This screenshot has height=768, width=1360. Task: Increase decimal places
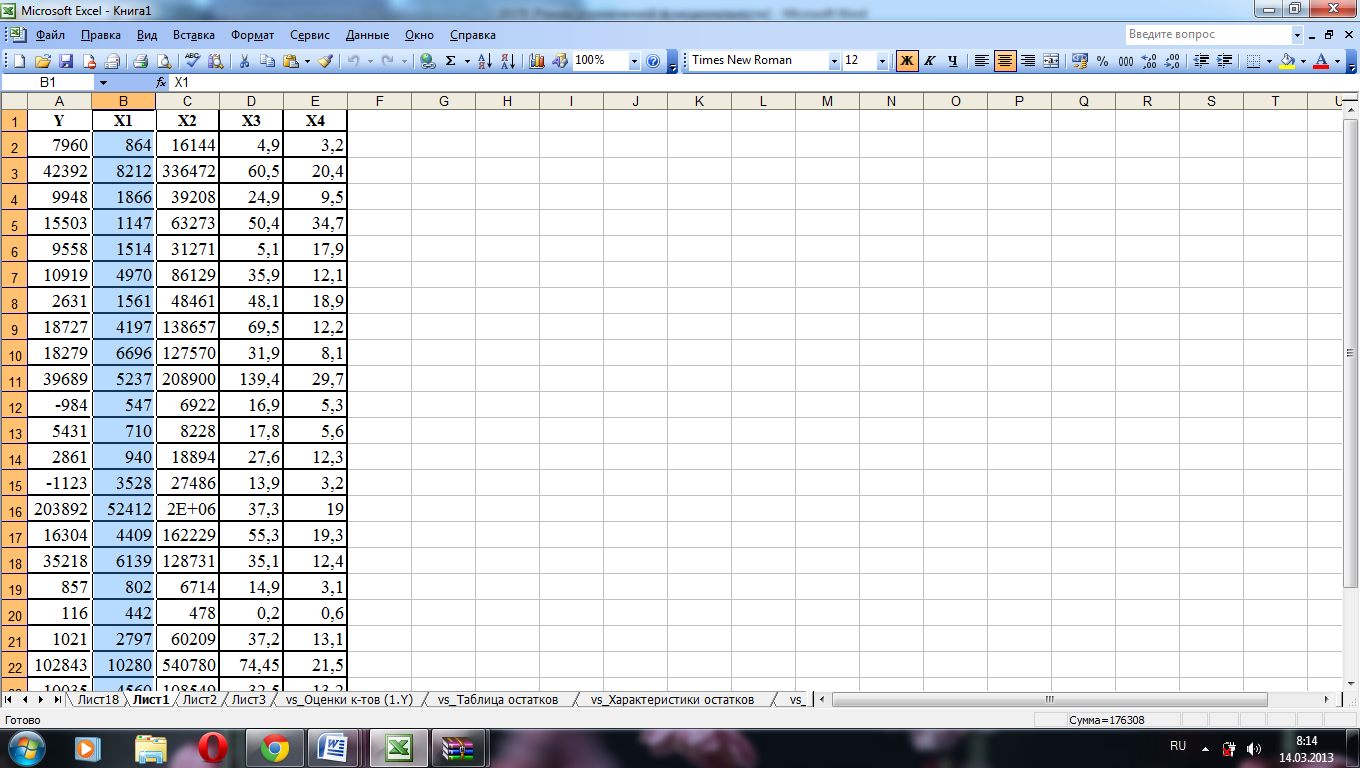[1149, 61]
